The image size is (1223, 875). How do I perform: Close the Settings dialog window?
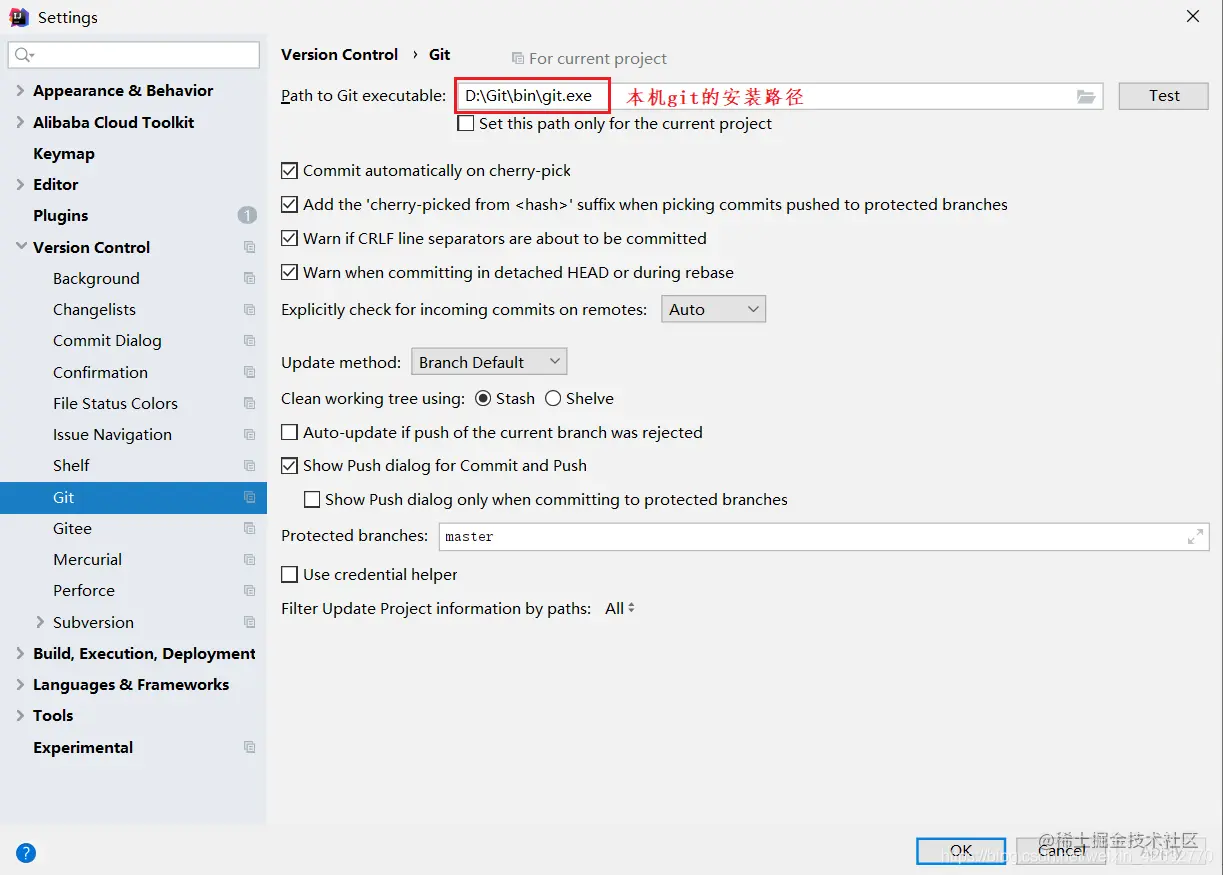pos(1193,17)
